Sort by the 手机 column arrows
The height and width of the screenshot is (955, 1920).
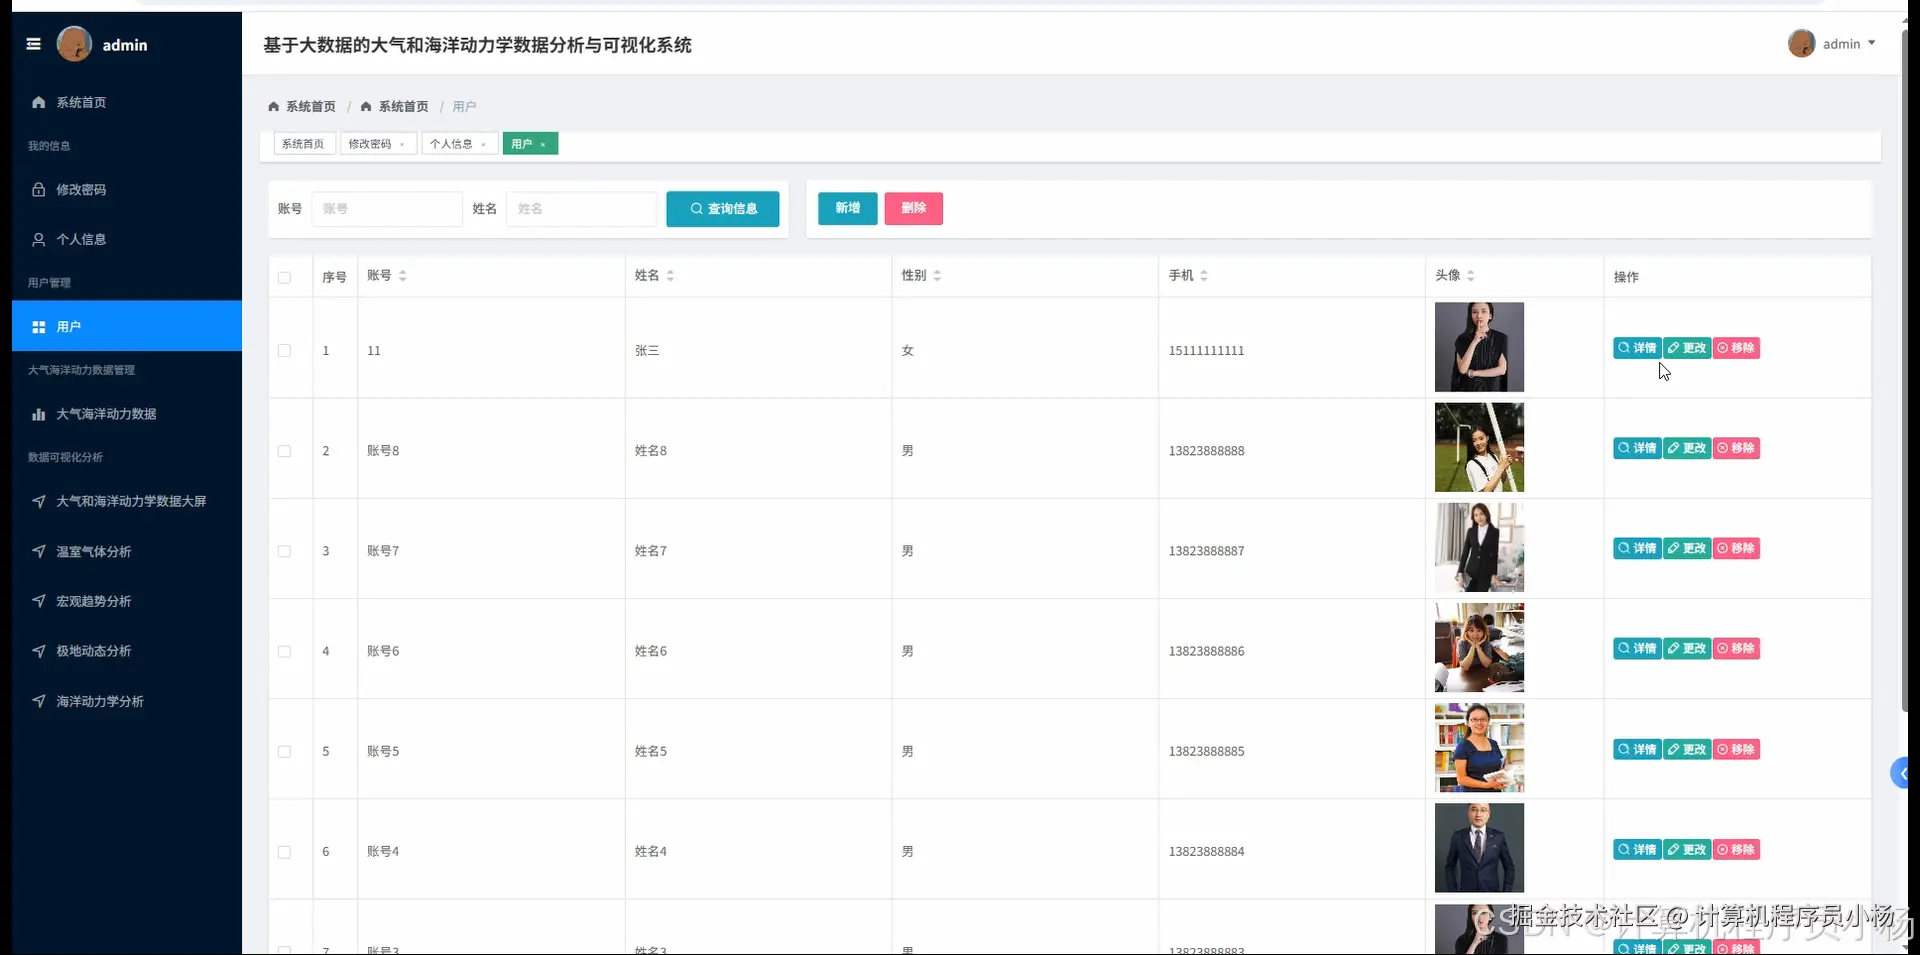coord(1204,276)
